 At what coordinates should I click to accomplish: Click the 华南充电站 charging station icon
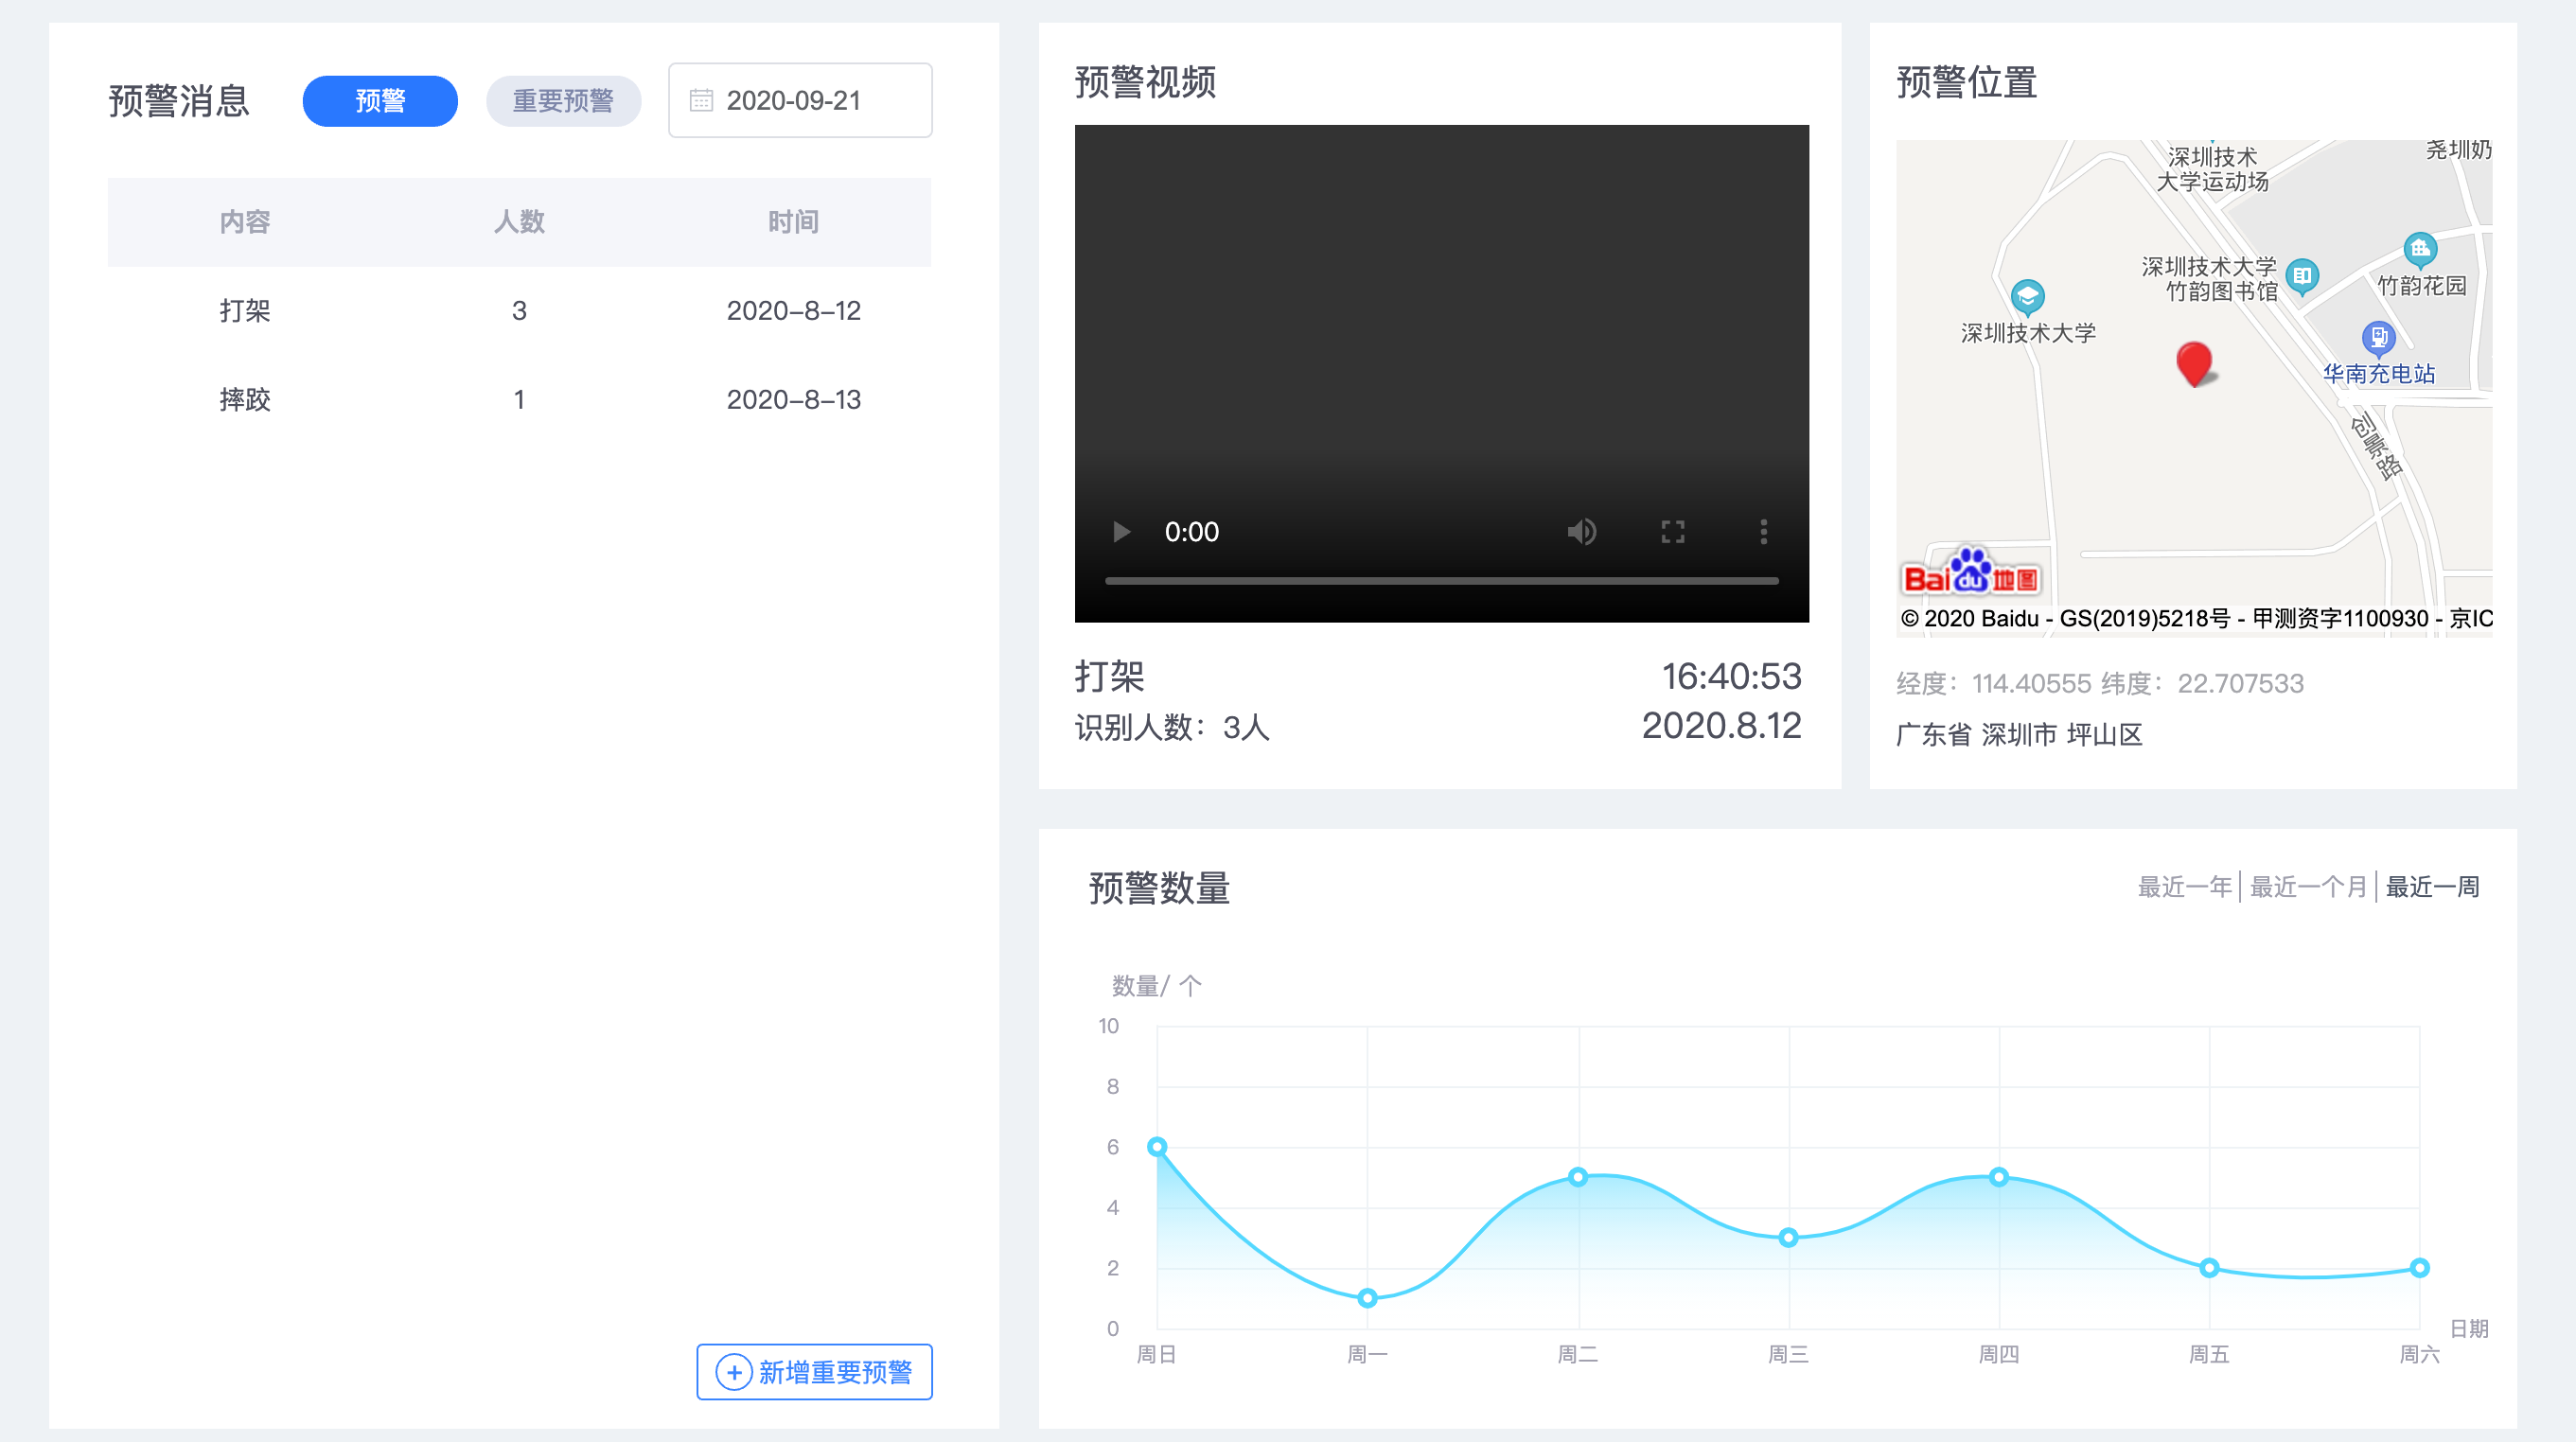click(x=2378, y=338)
